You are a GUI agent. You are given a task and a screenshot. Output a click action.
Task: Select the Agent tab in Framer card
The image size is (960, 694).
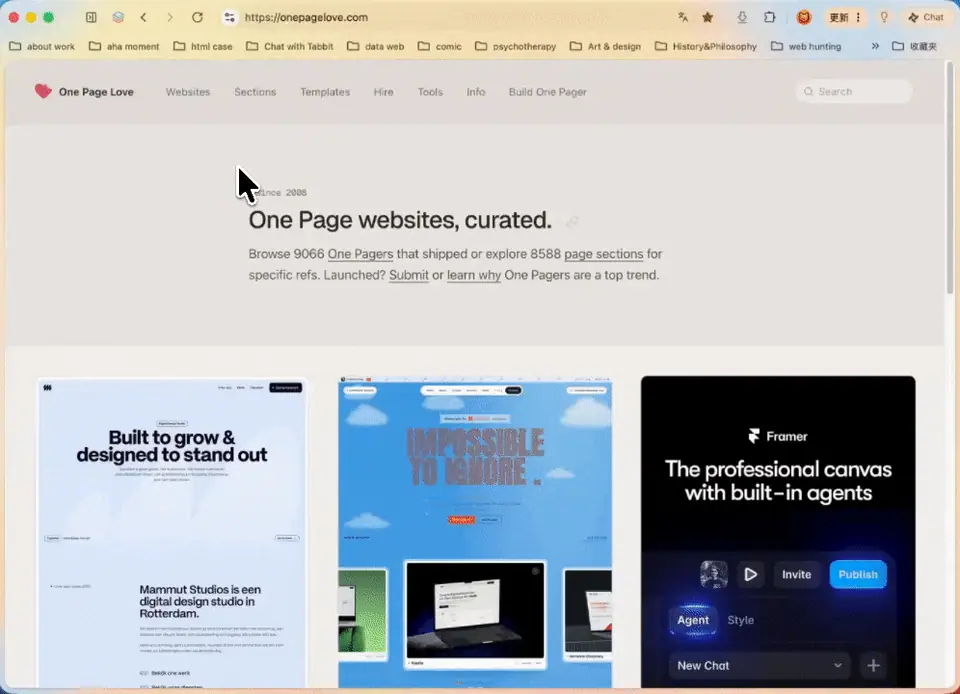point(692,620)
